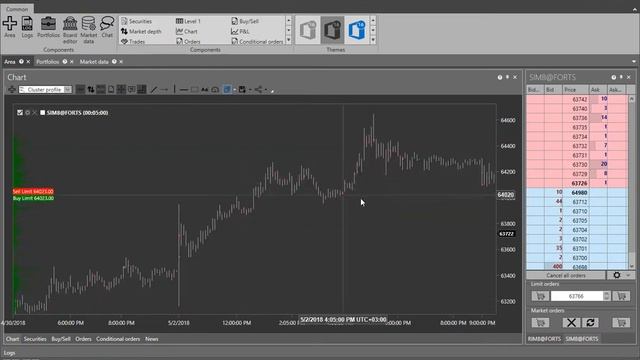This screenshot has height=360, width=640.
Task: Select the vertical line drawing tool
Action: [174, 89]
